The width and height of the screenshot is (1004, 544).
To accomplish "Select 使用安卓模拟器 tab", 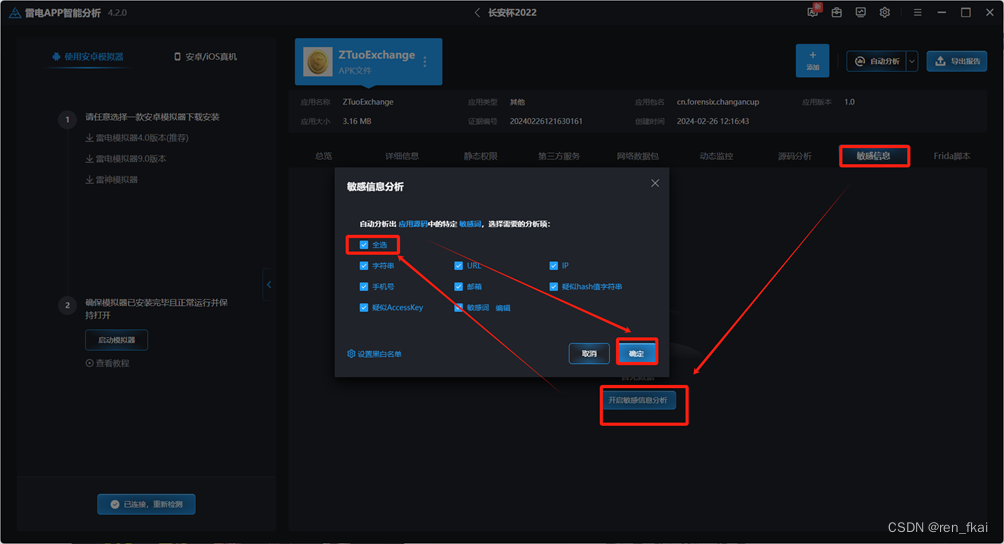I will point(88,57).
